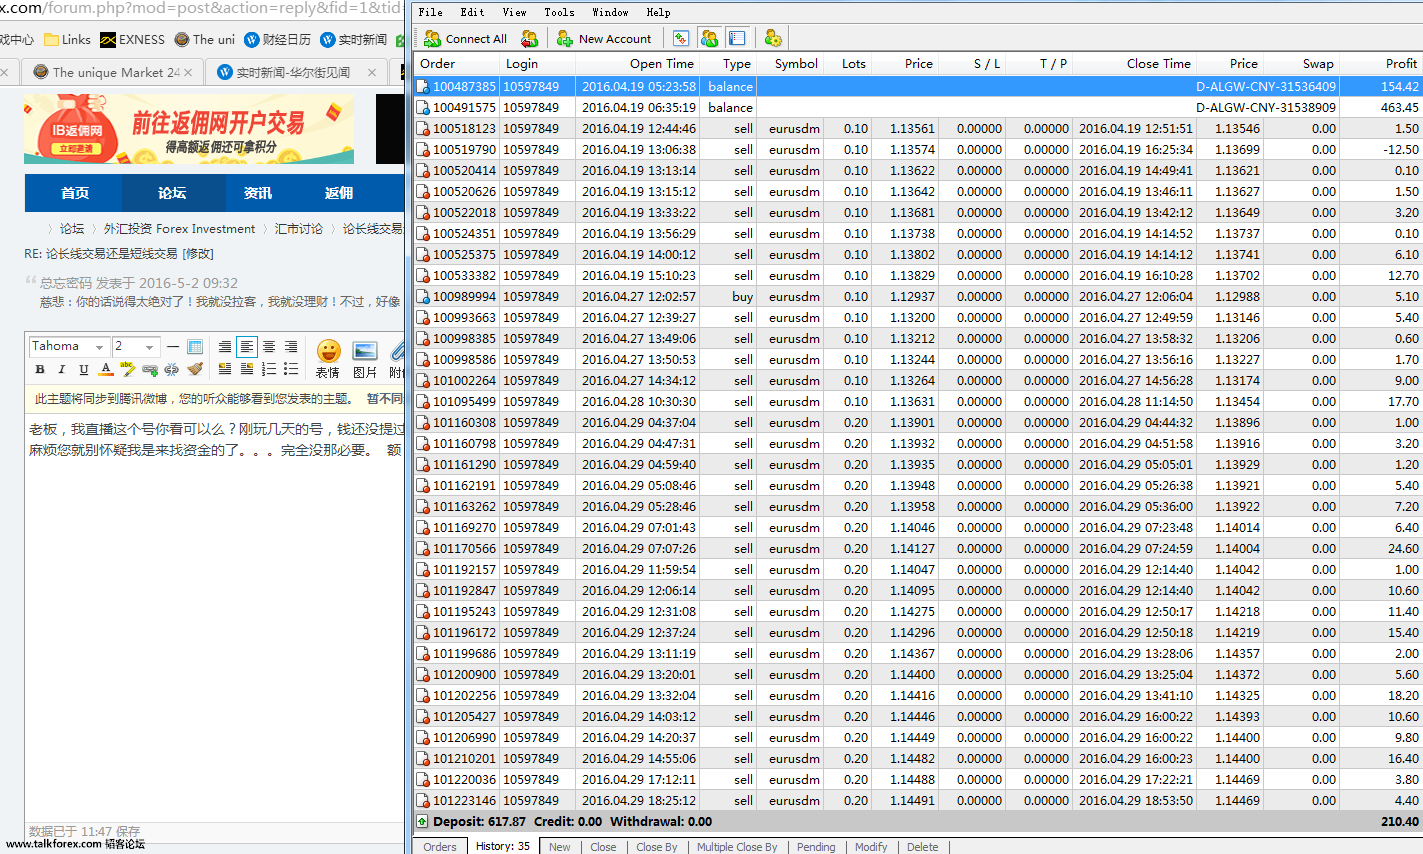Click the 资讯 navigation tab
The image size is (1423, 854).
(258, 193)
